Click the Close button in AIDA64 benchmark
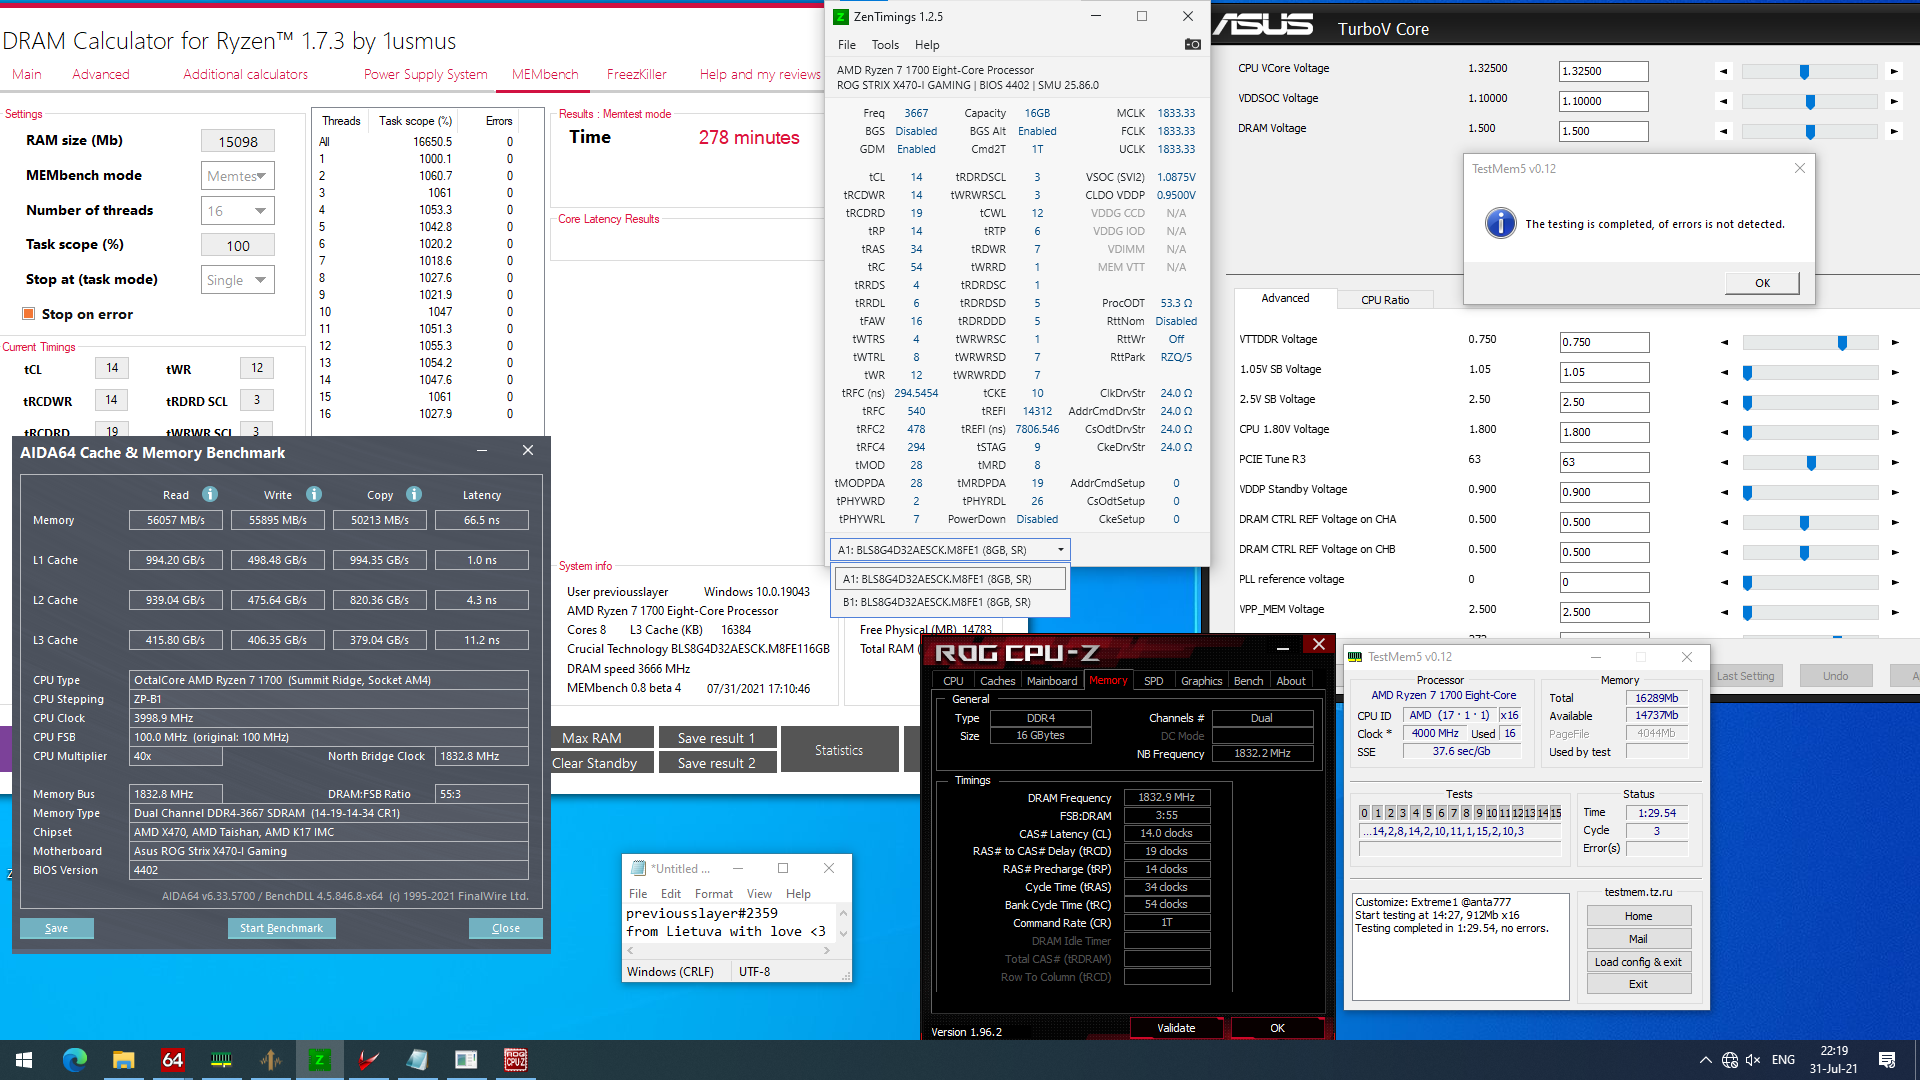The width and height of the screenshot is (1920, 1080). pos(505,928)
